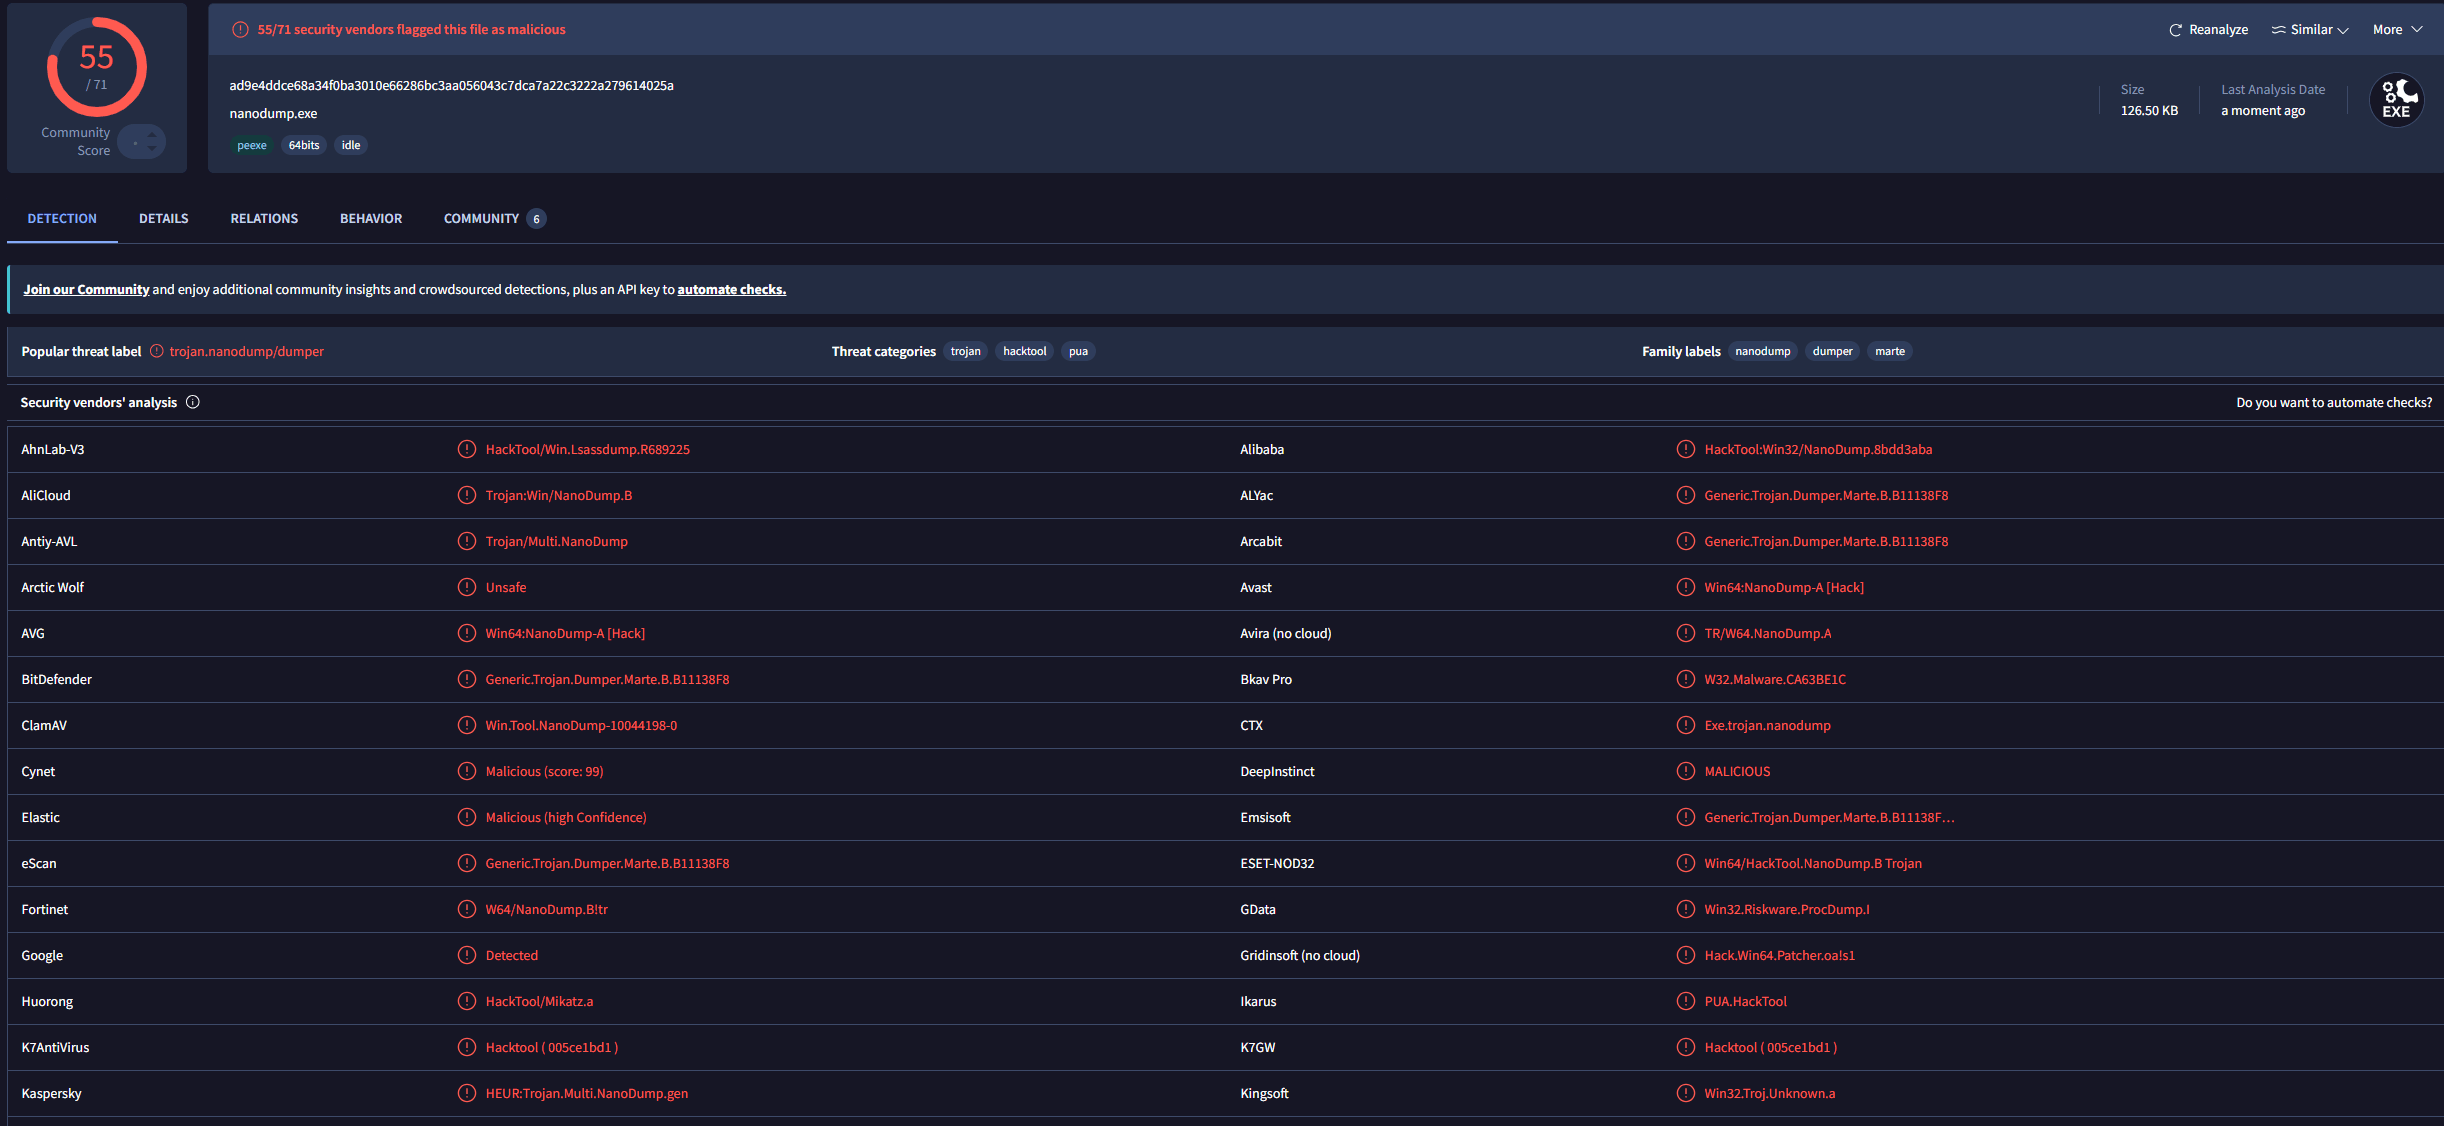Click the vendors' analysis info icon
Screen dimensions: 2444x1126
(x=193, y=402)
